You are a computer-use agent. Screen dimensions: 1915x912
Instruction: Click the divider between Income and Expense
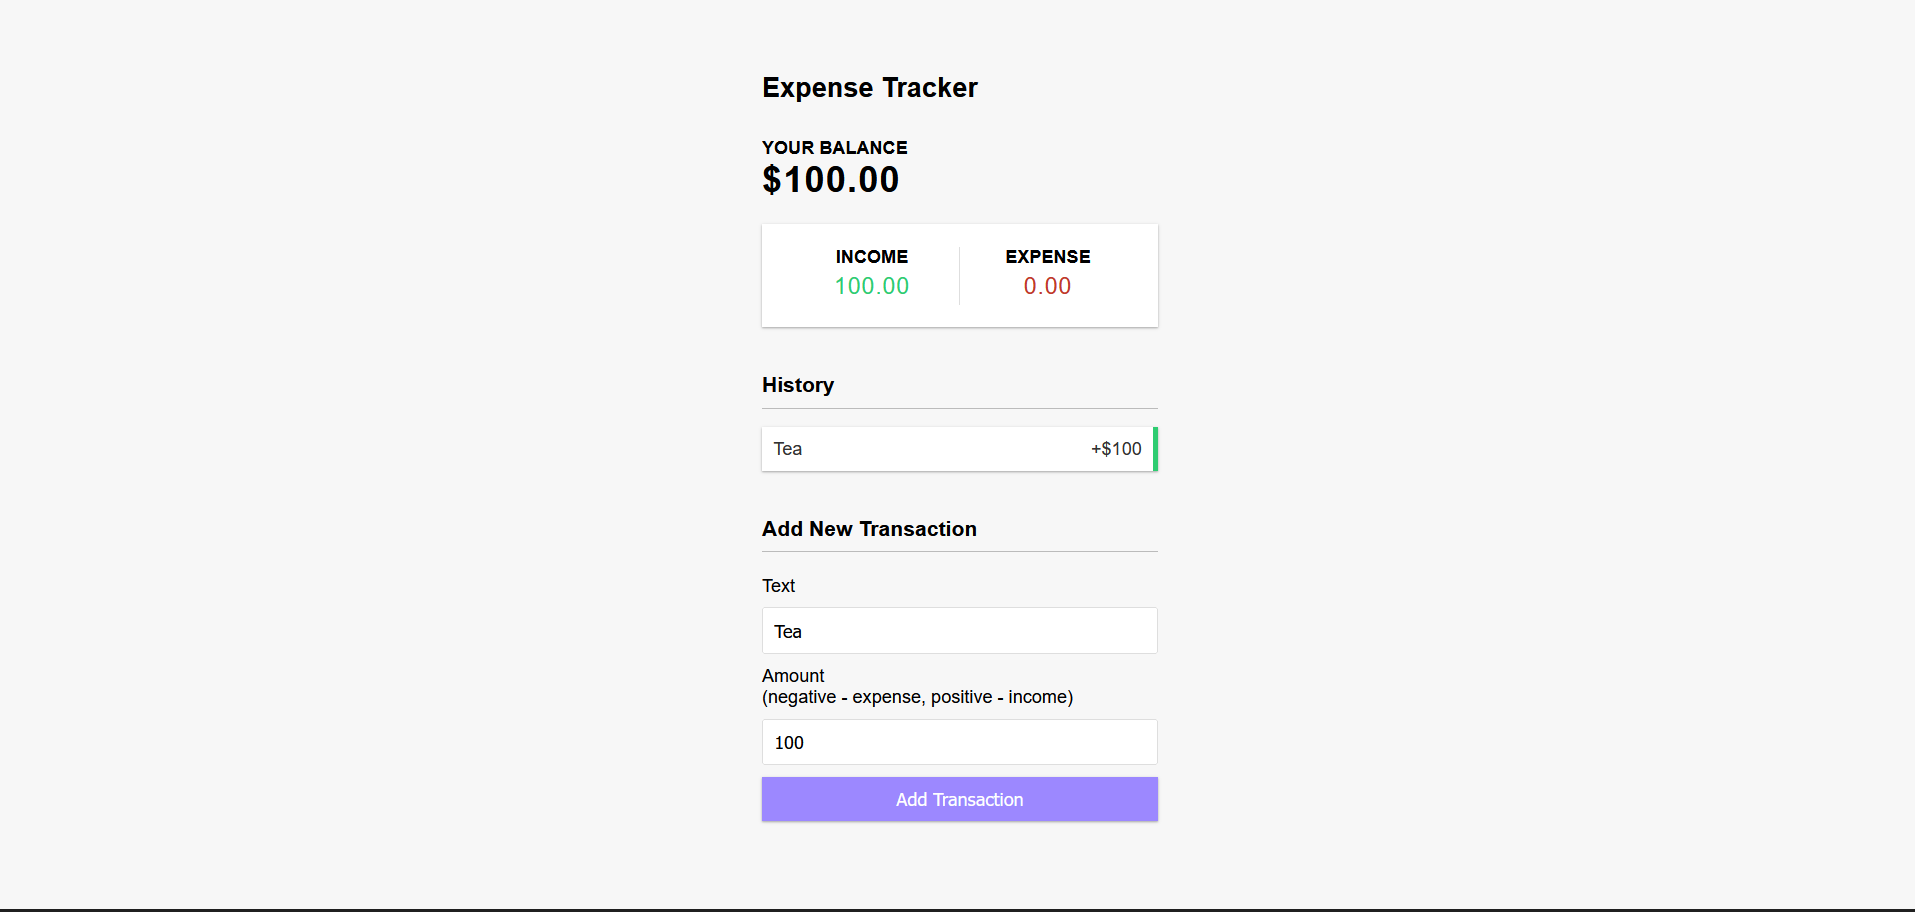point(959,276)
